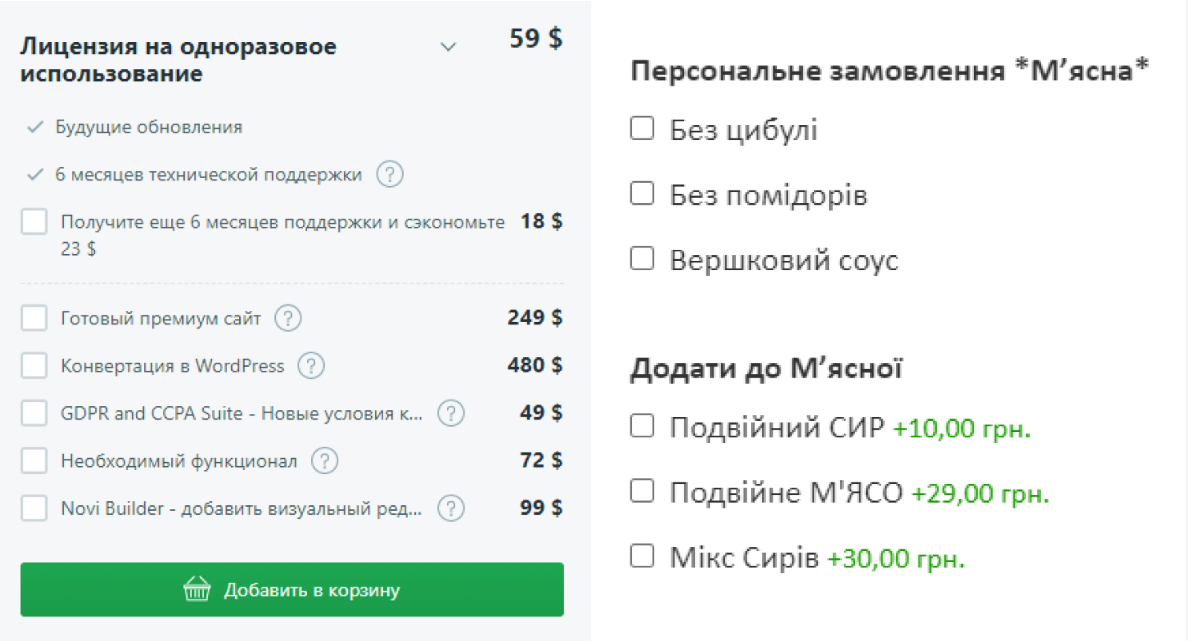Tick the Мікс Сирів add-on

[x=642, y=556]
